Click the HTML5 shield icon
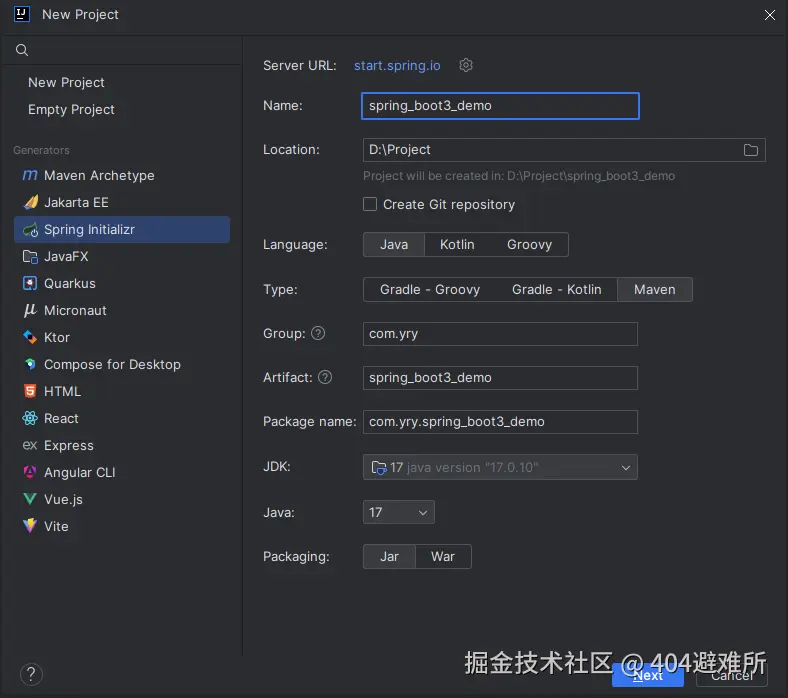788x698 pixels. point(30,391)
